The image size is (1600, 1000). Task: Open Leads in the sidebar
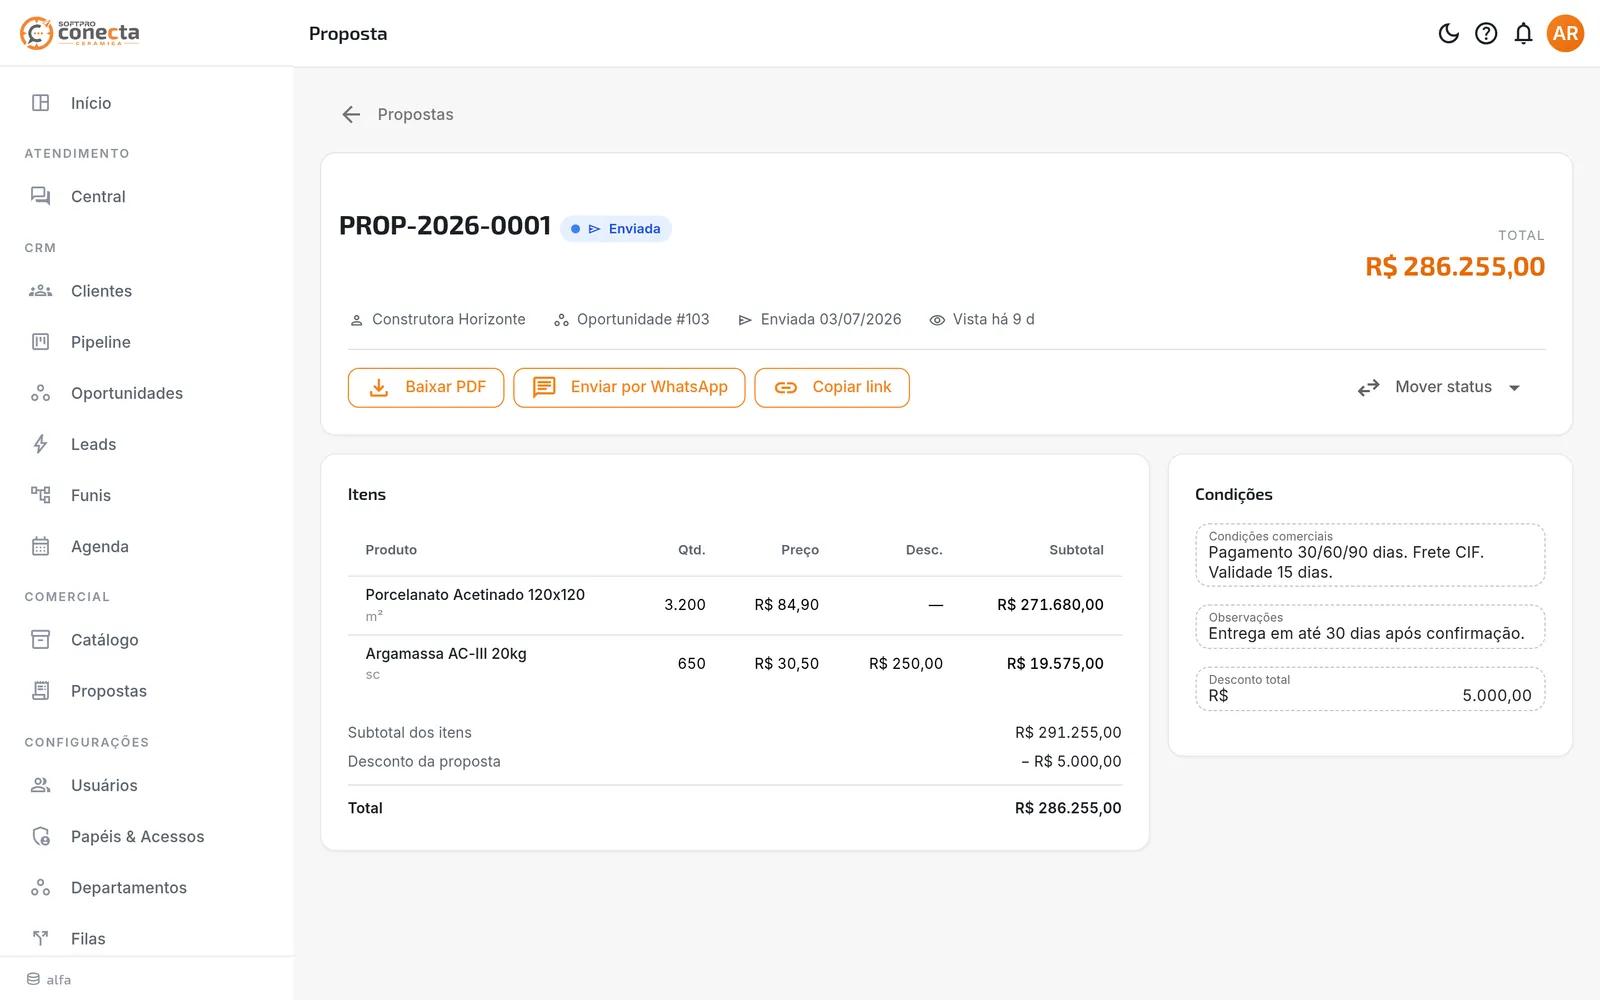coord(147,444)
